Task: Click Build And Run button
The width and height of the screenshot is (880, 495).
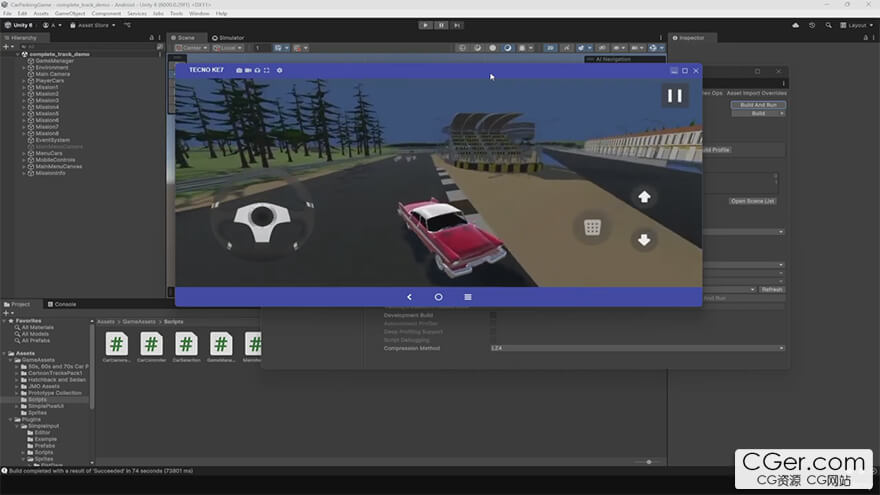Action: pyautogui.click(x=758, y=105)
